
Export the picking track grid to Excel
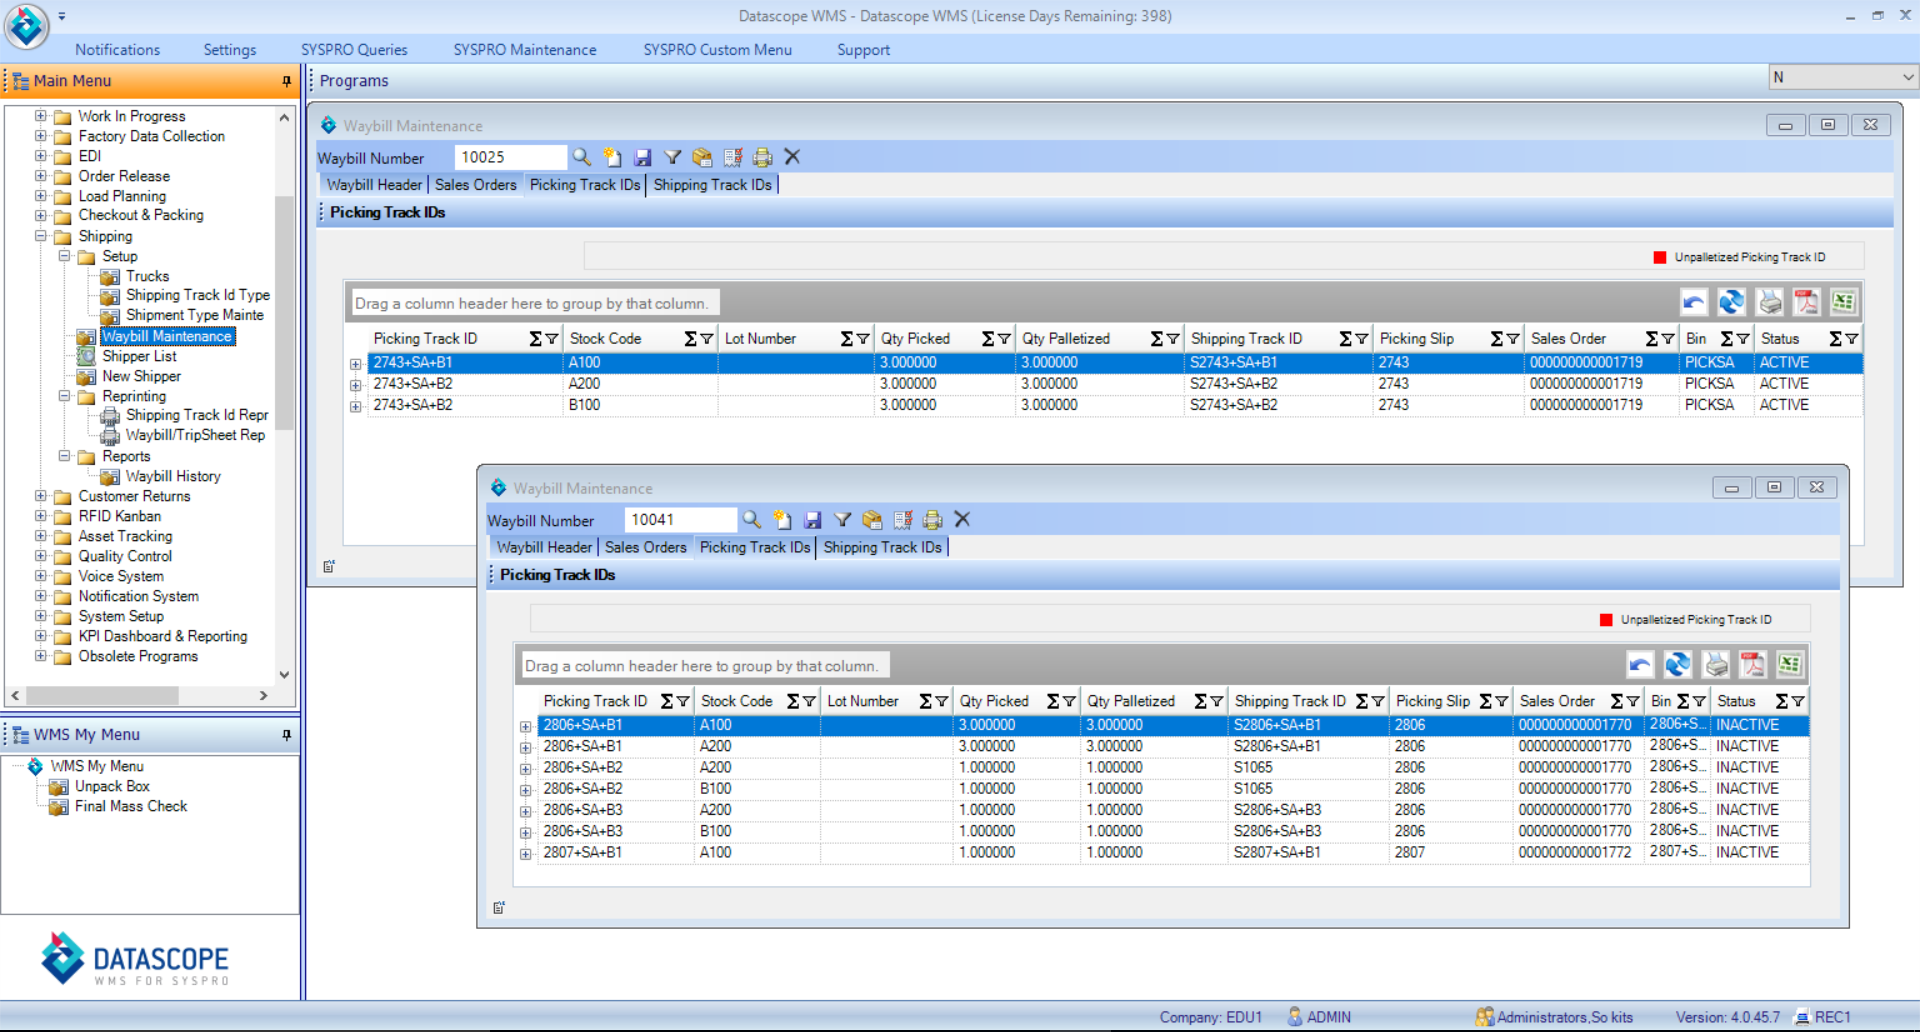click(x=1845, y=302)
